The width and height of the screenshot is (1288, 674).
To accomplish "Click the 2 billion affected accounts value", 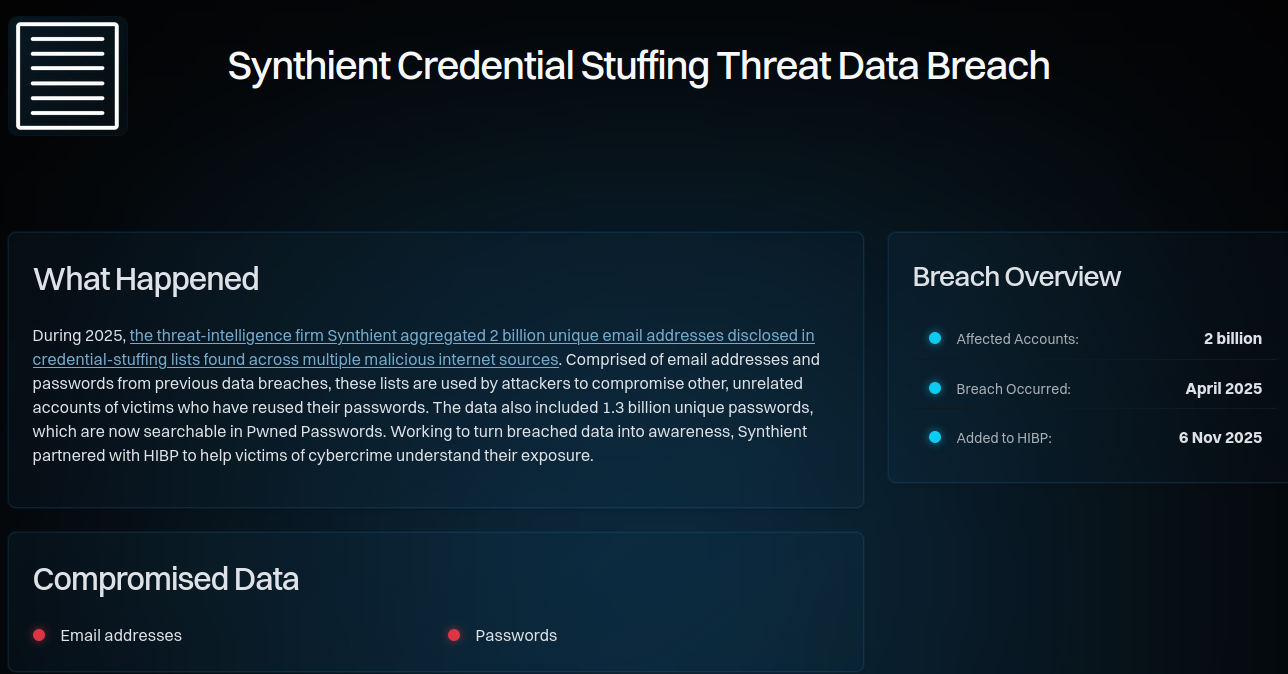I will click(x=1232, y=339).
